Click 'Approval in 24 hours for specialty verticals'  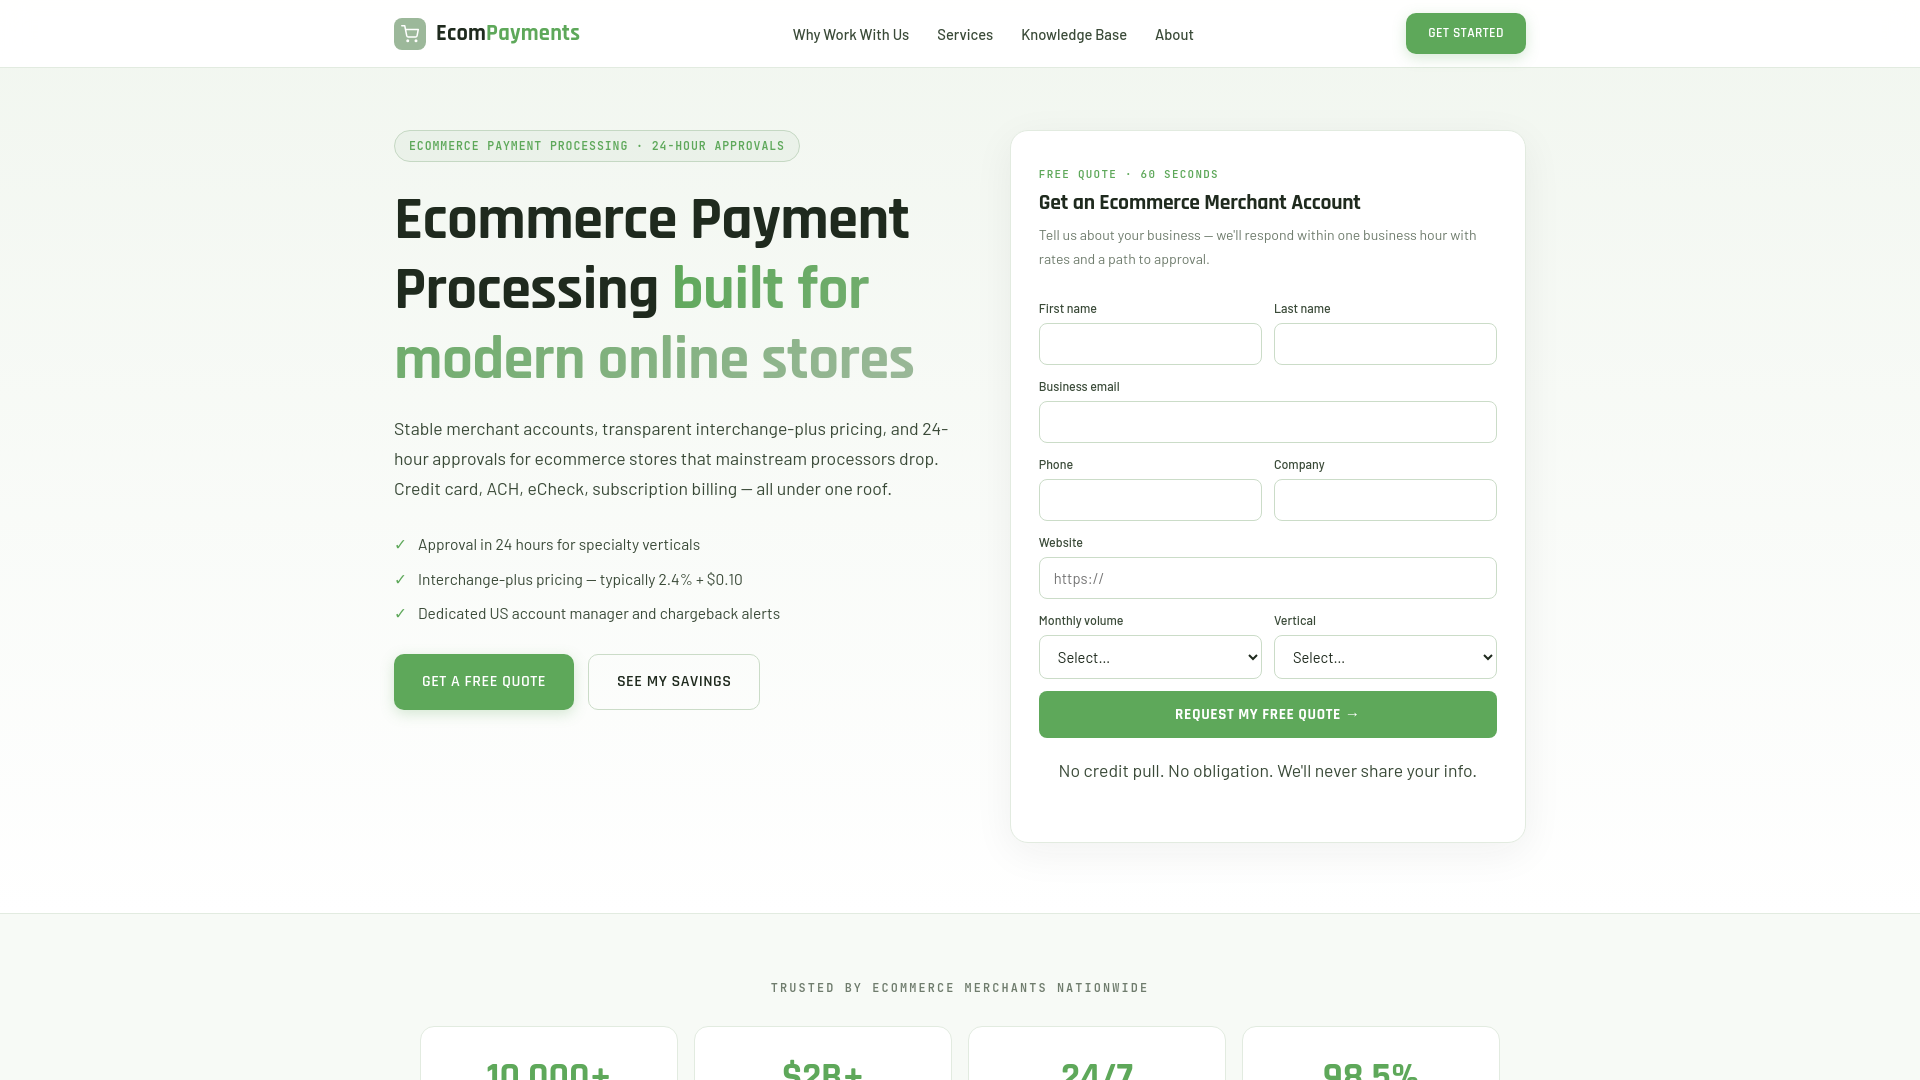559,545
